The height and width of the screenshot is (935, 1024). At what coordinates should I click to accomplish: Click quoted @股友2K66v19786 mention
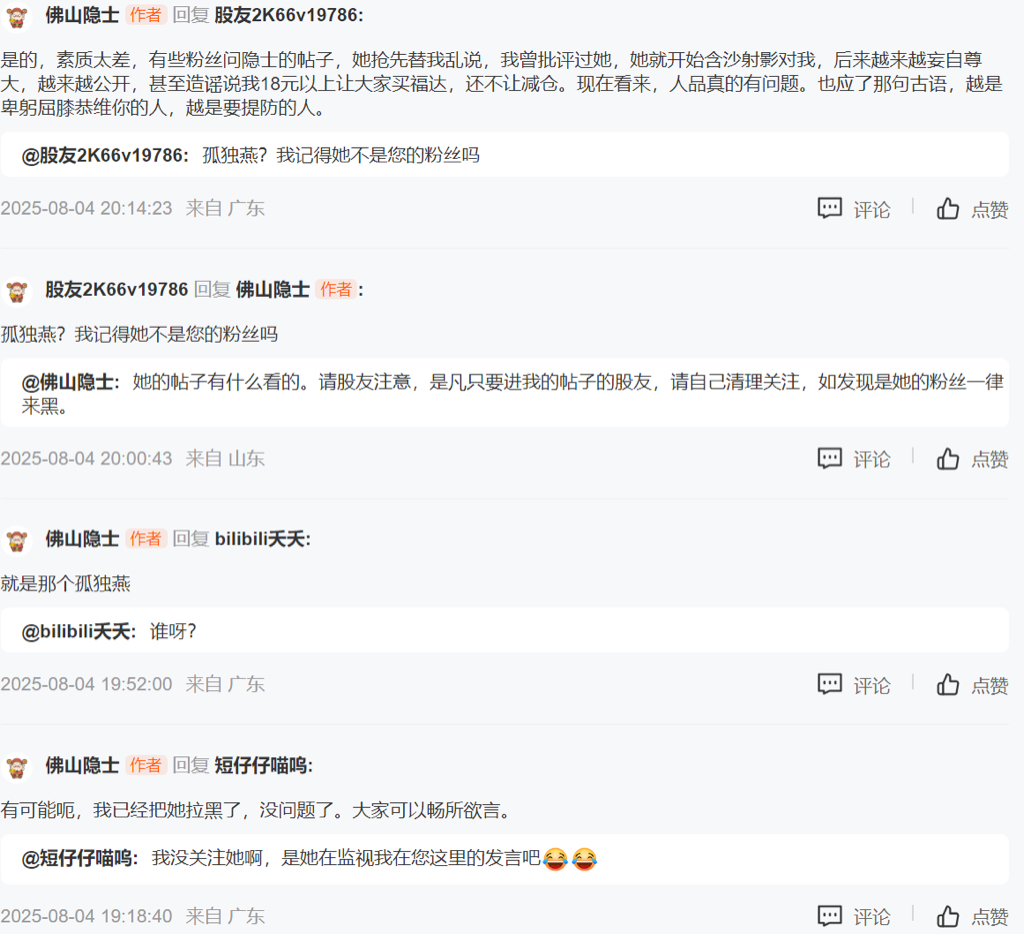pos(104,155)
